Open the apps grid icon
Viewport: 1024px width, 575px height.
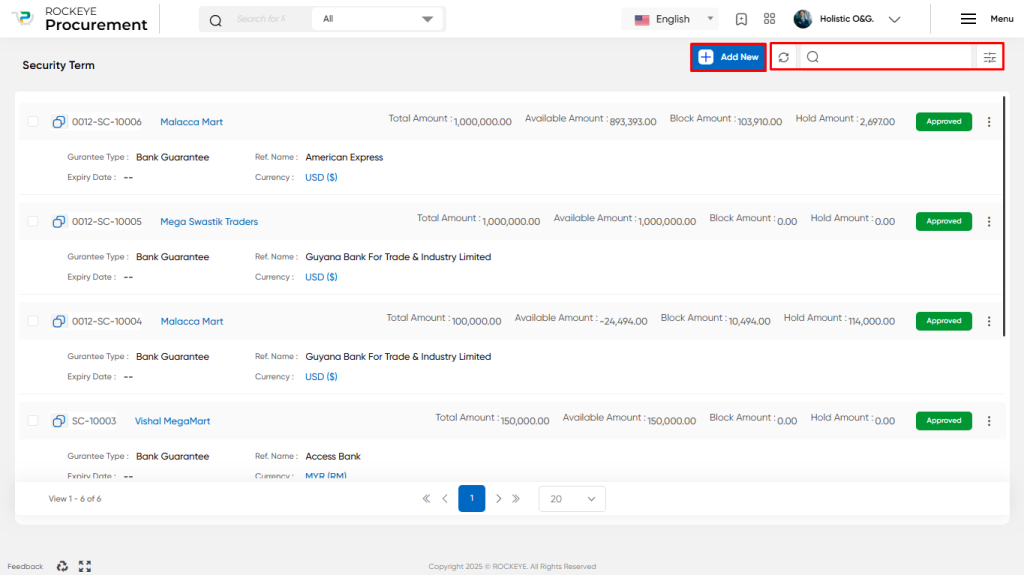[769, 19]
